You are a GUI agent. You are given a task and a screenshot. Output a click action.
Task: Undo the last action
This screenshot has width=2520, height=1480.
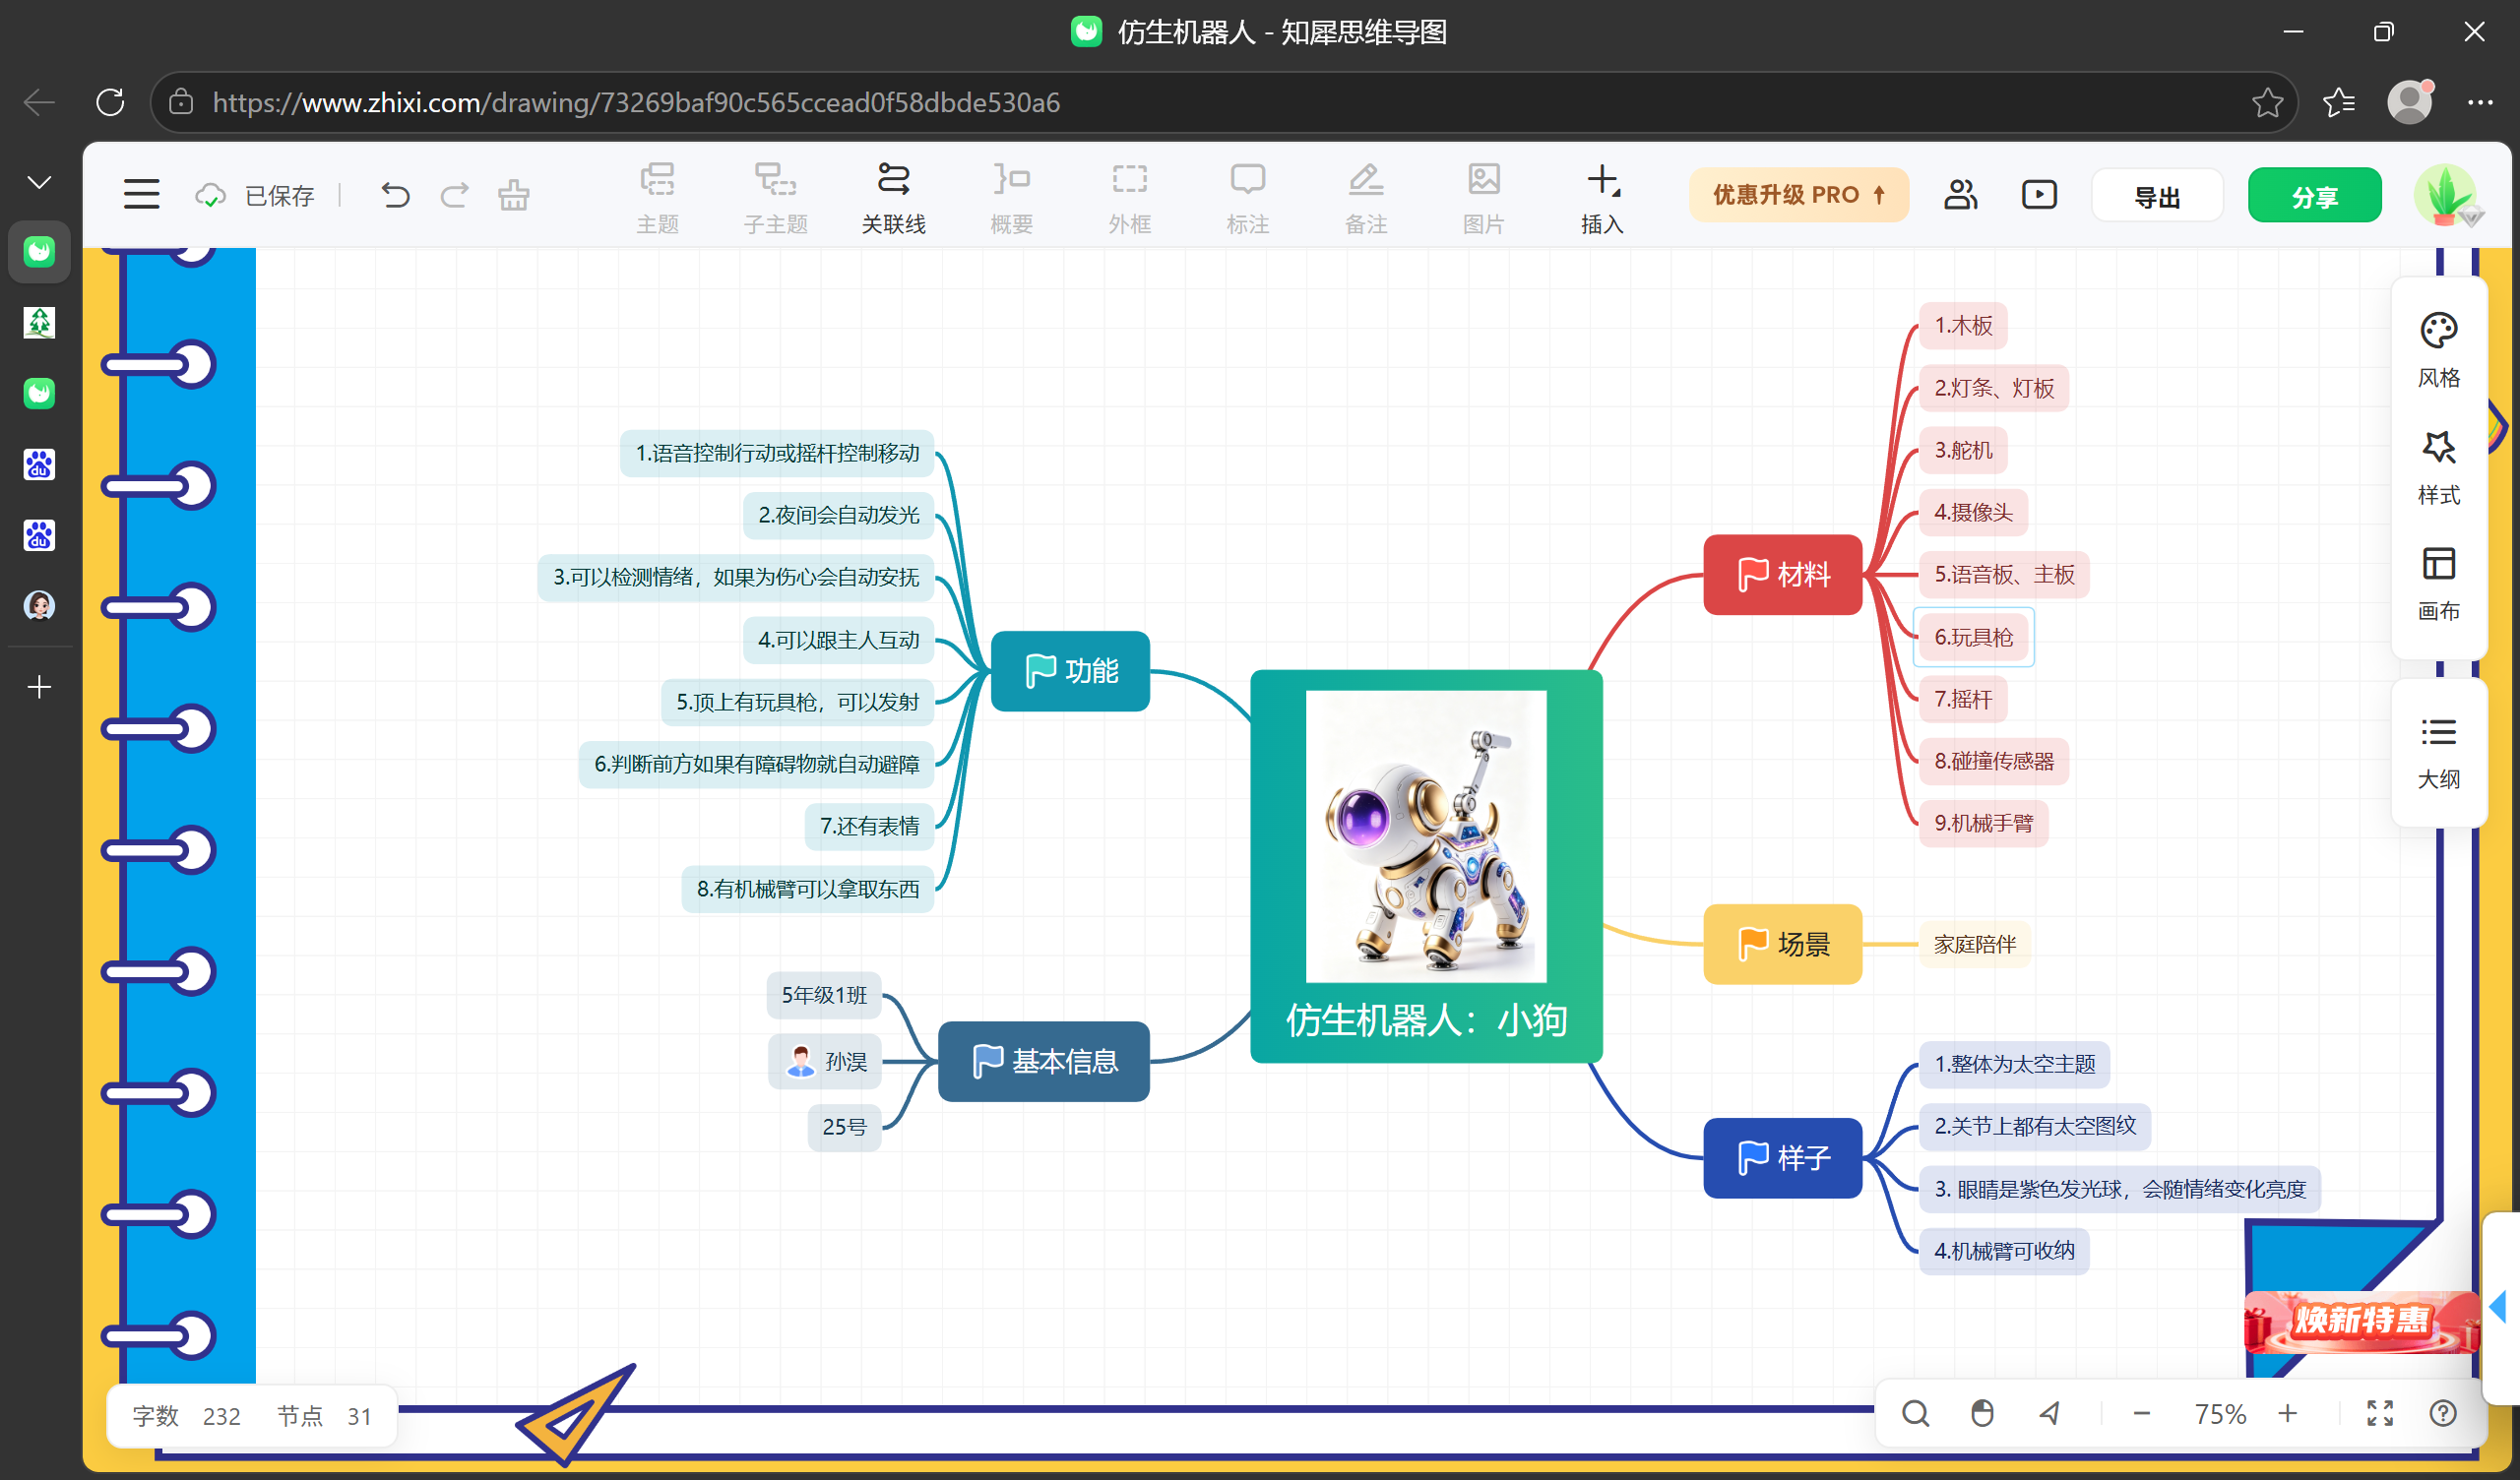395,195
